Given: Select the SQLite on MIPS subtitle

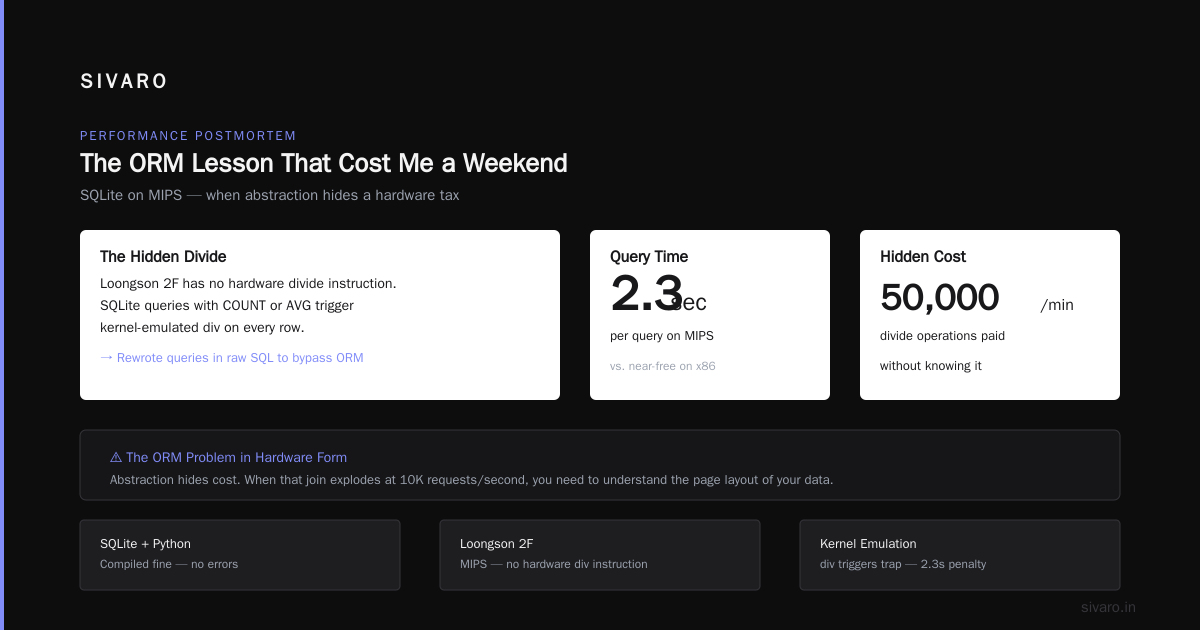Looking at the screenshot, I should pyautogui.click(x=270, y=195).
